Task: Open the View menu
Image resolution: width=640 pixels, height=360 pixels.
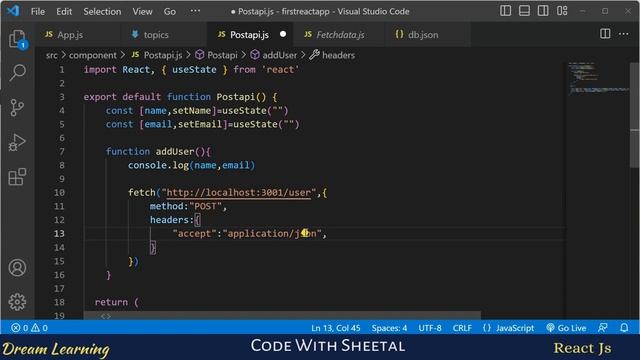Action: point(142,11)
